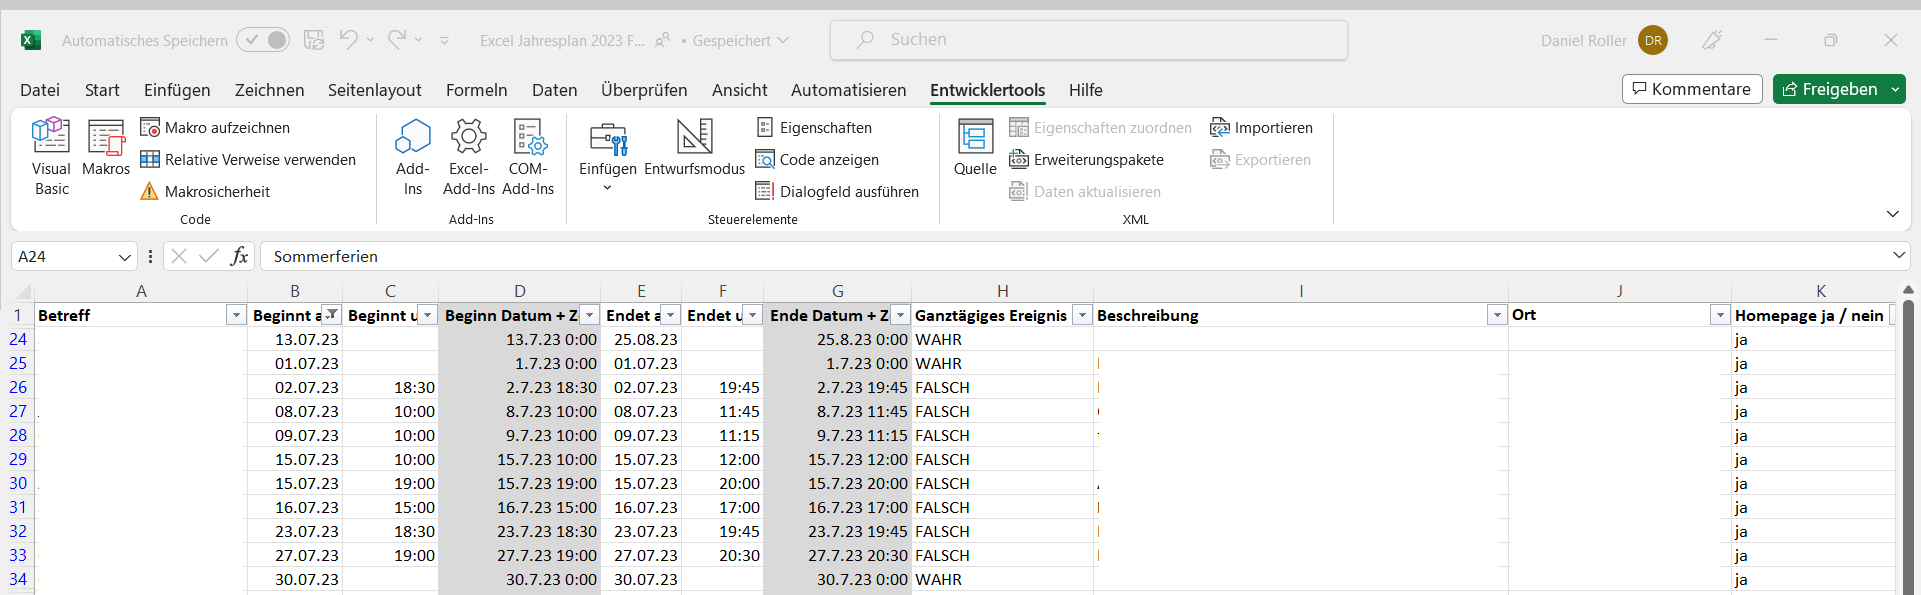
Task: Open the Visual Basic editor
Action: pos(51,157)
